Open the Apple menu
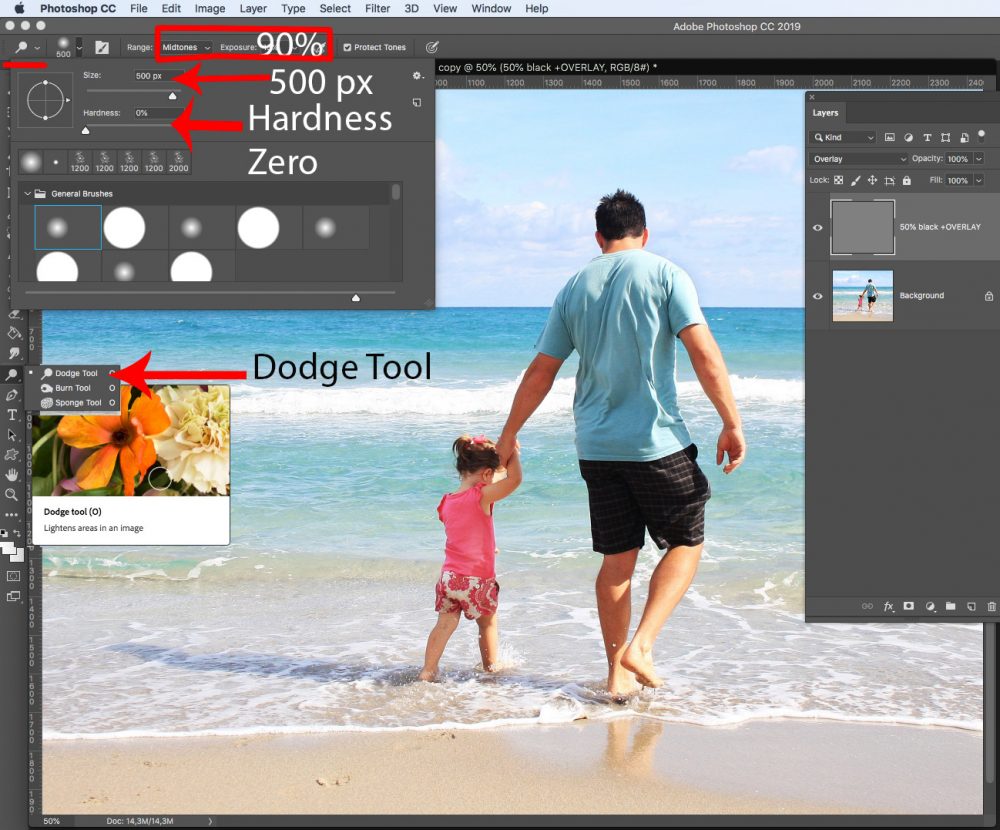This screenshot has height=830, width=1000. [x=20, y=8]
